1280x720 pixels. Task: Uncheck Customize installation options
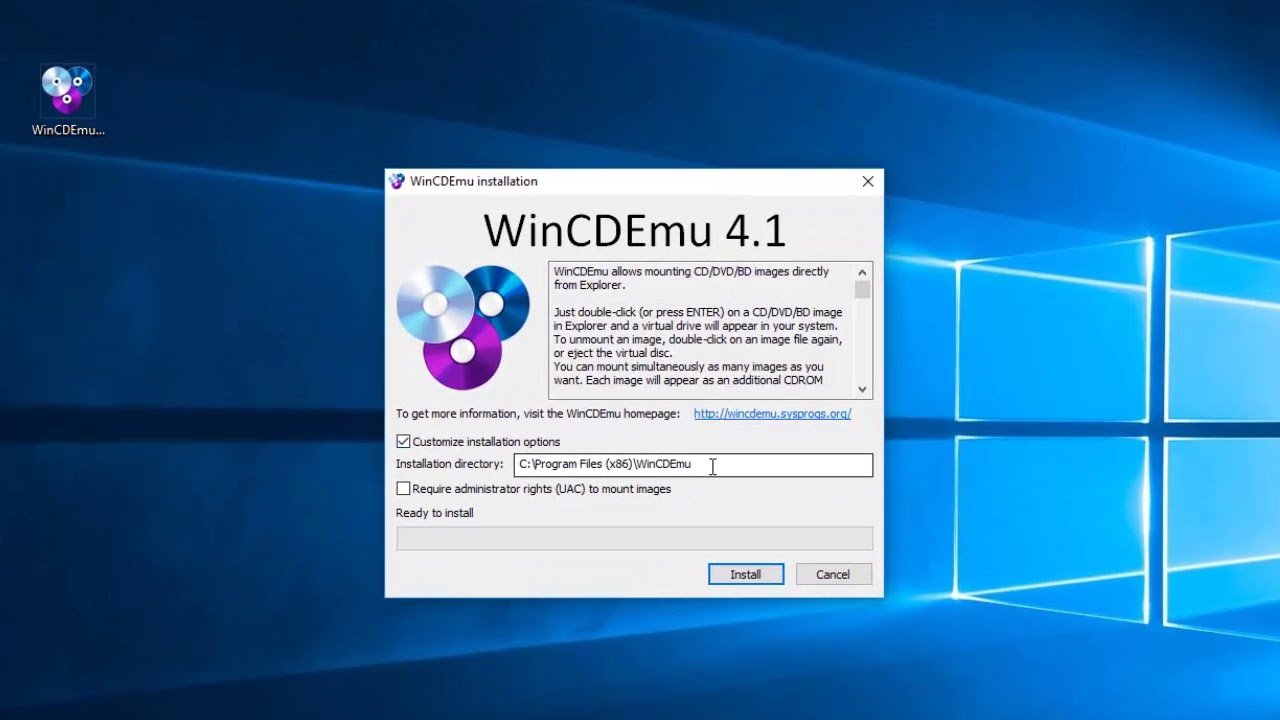(x=403, y=441)
